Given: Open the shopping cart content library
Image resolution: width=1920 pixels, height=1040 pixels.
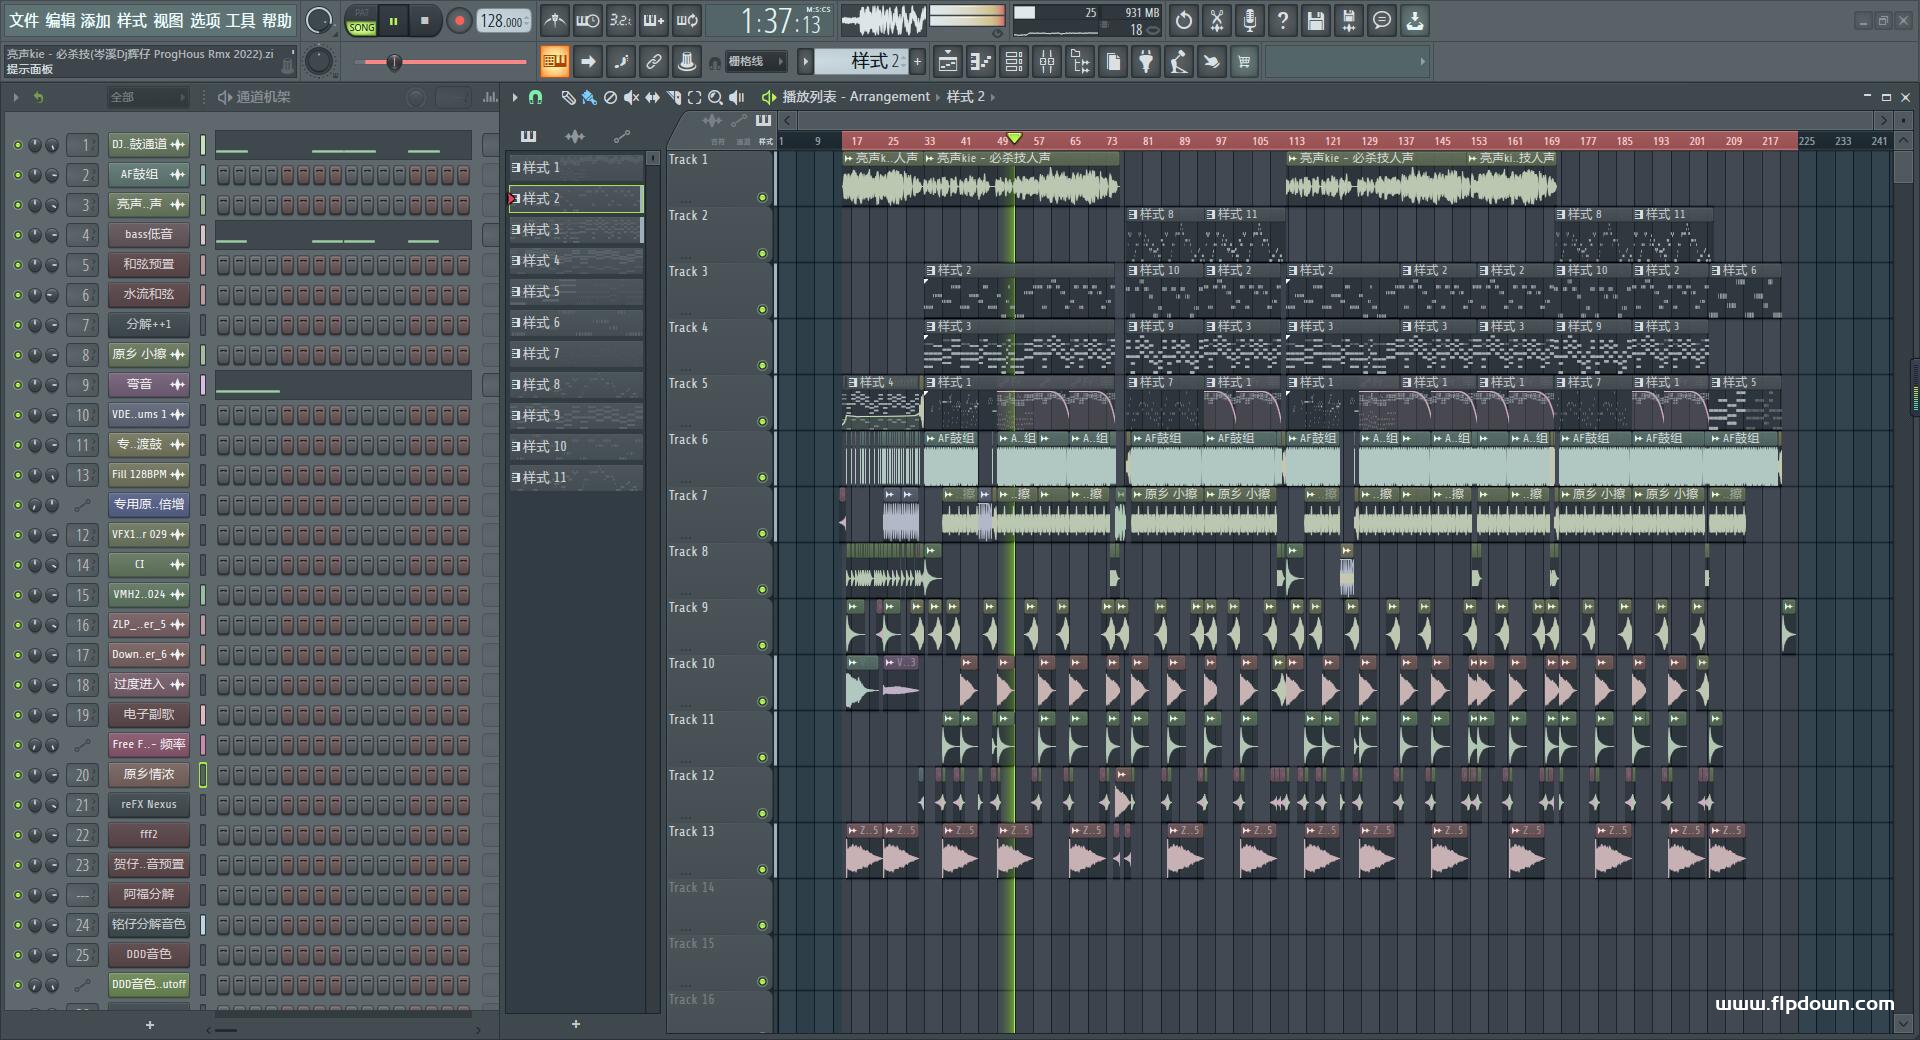Looking at the screenshot, I should [1244, 62].
